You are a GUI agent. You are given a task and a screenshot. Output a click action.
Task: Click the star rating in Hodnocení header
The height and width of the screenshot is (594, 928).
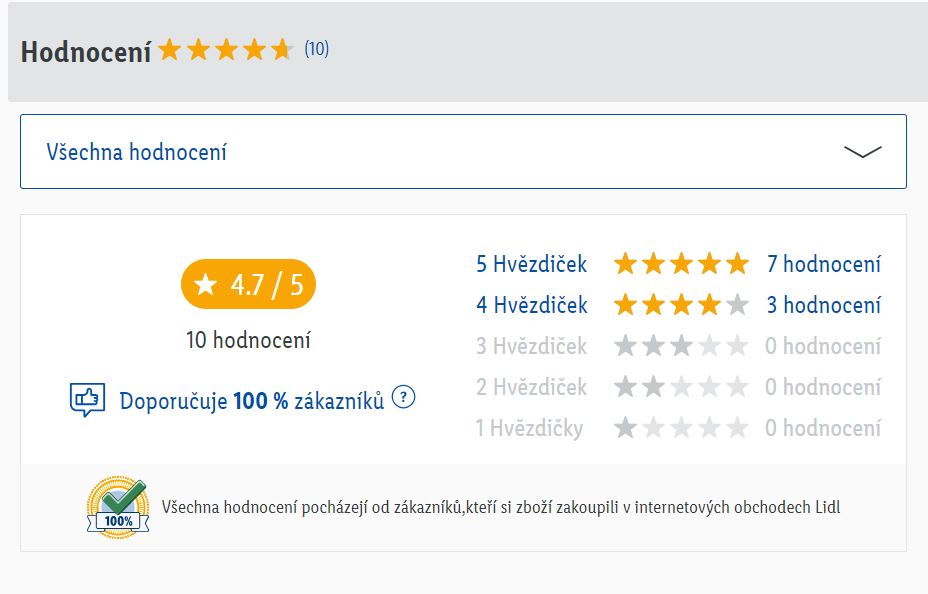225,49
